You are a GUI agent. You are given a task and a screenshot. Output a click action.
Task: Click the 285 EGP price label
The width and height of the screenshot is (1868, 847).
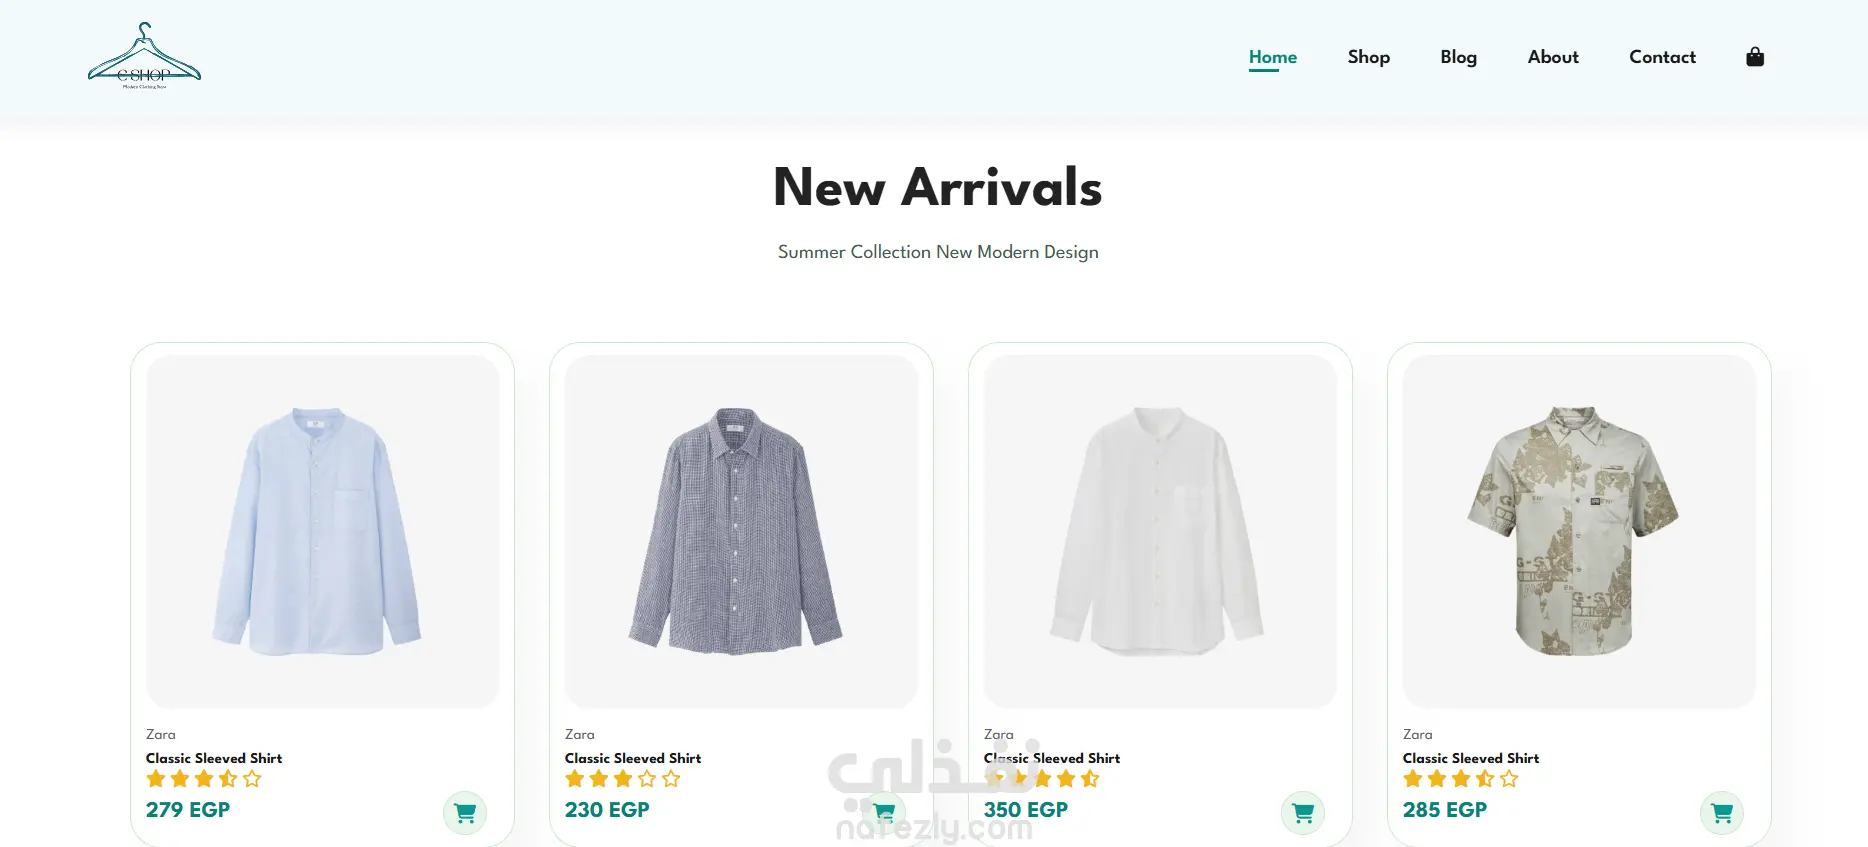point(1445,810)
